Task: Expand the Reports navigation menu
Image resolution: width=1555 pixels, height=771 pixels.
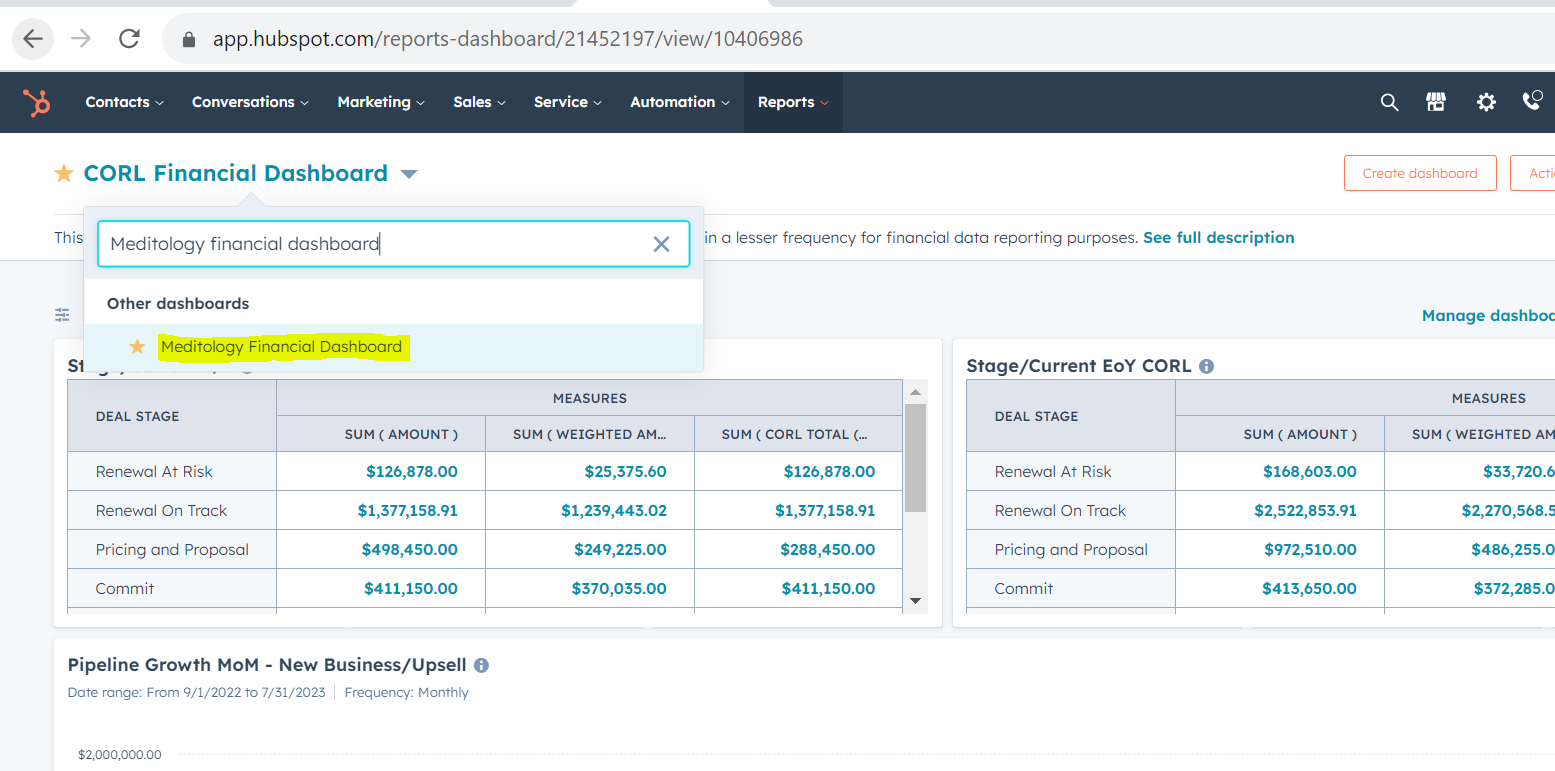Action: 792,102
